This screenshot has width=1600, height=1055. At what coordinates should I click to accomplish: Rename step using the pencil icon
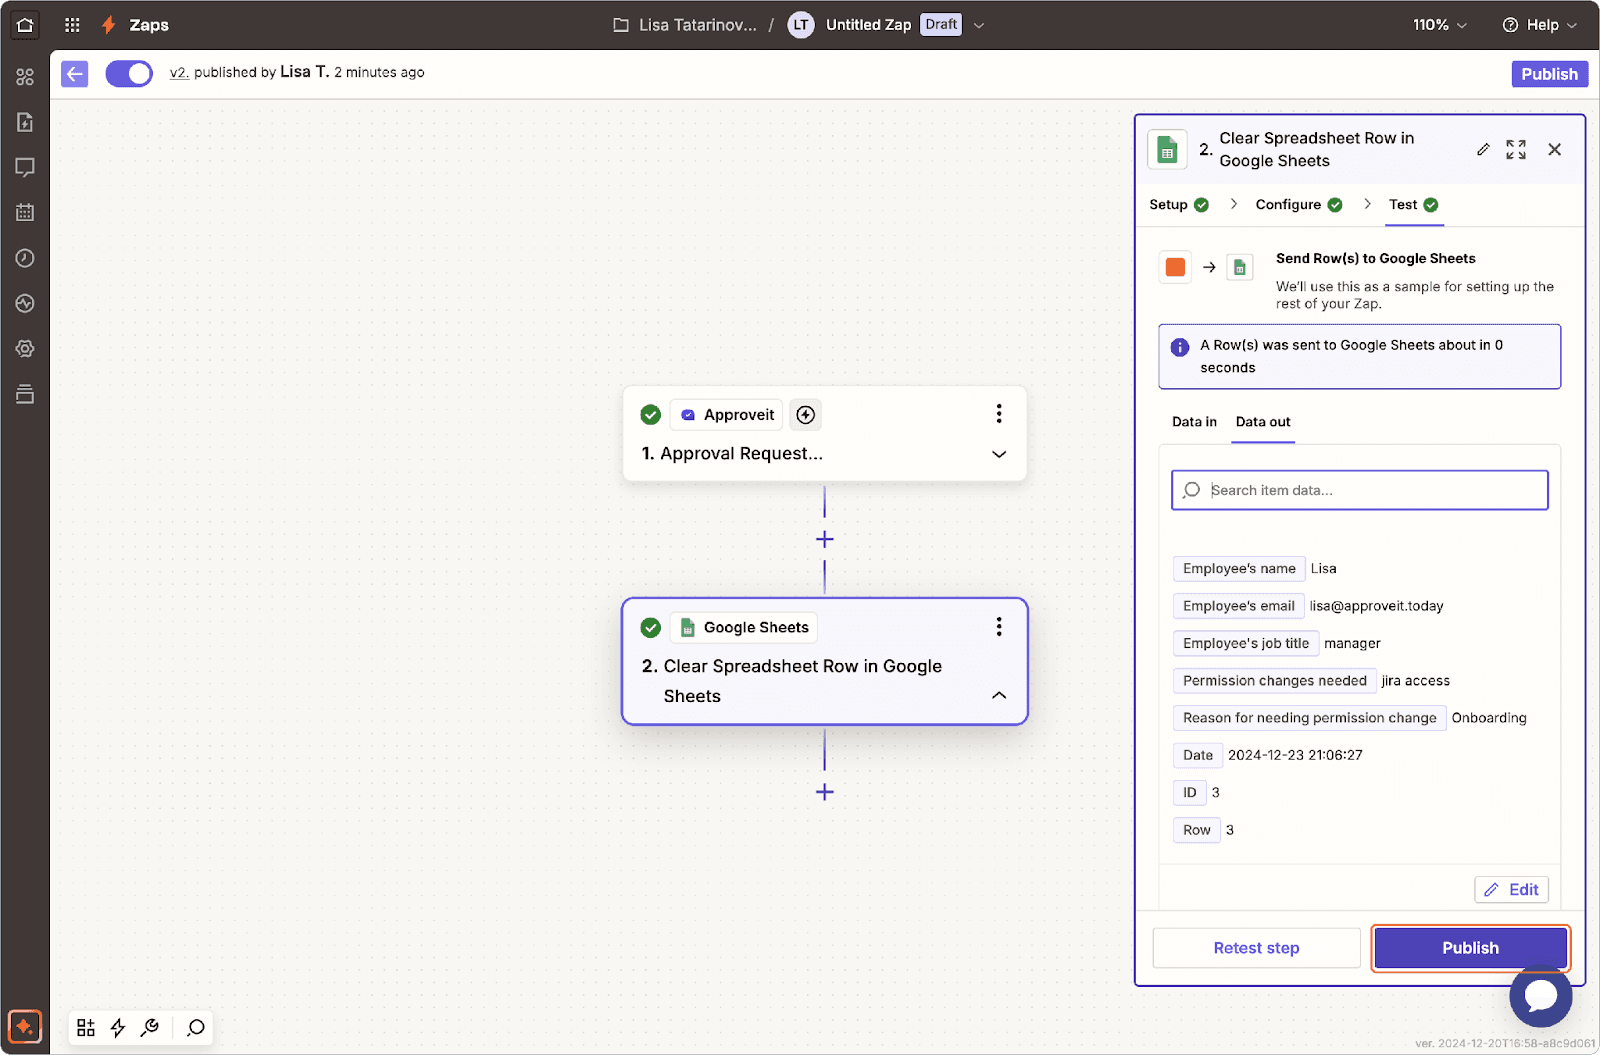[1483, 150]
